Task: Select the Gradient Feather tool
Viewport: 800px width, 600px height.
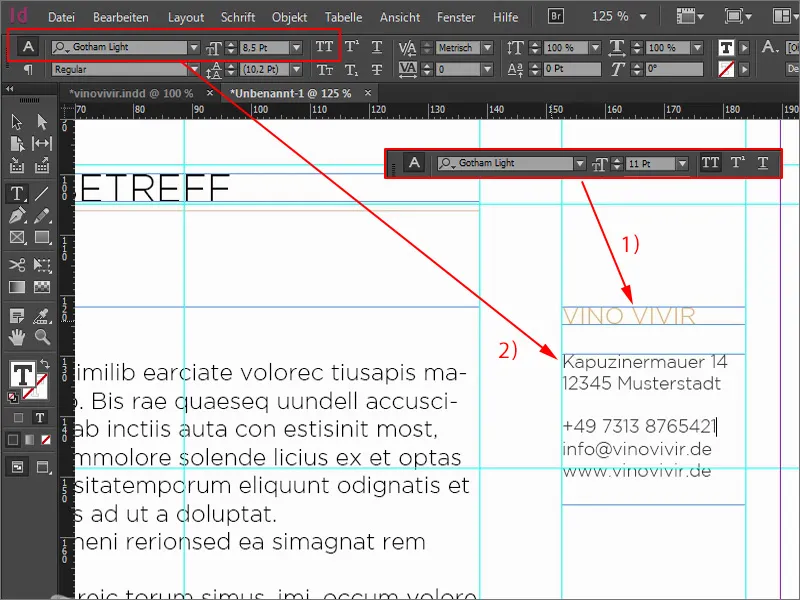Action: [x=42, y=287]
